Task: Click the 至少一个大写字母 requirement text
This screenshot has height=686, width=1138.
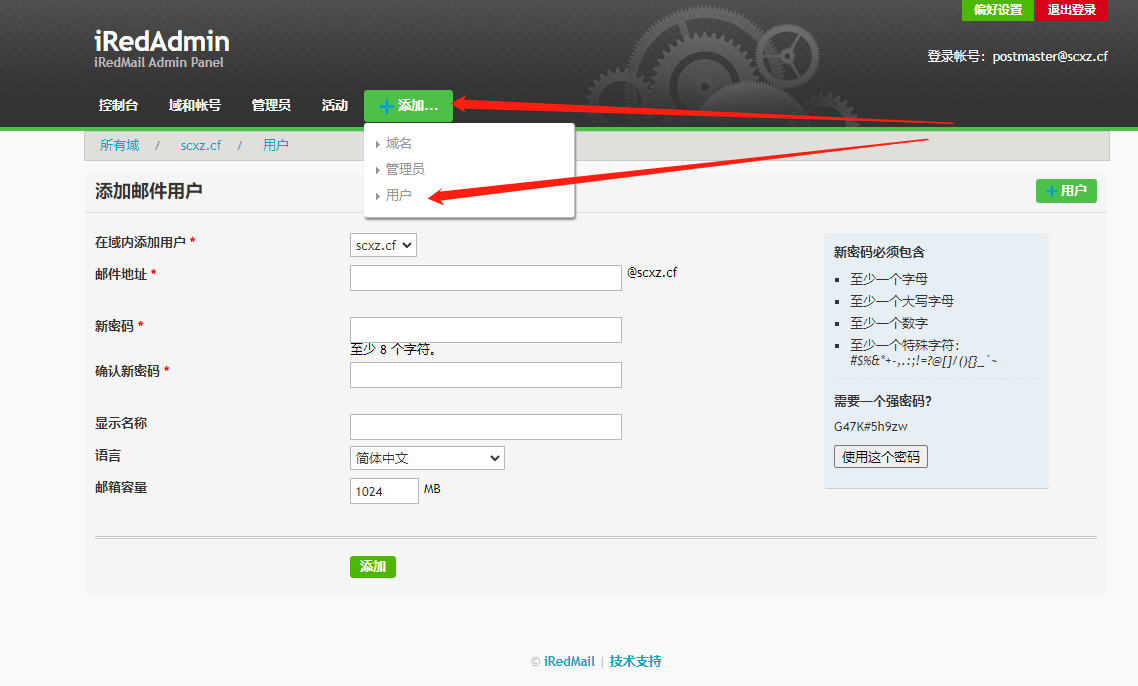Action: pyautogui.click(x=901, y=301)
